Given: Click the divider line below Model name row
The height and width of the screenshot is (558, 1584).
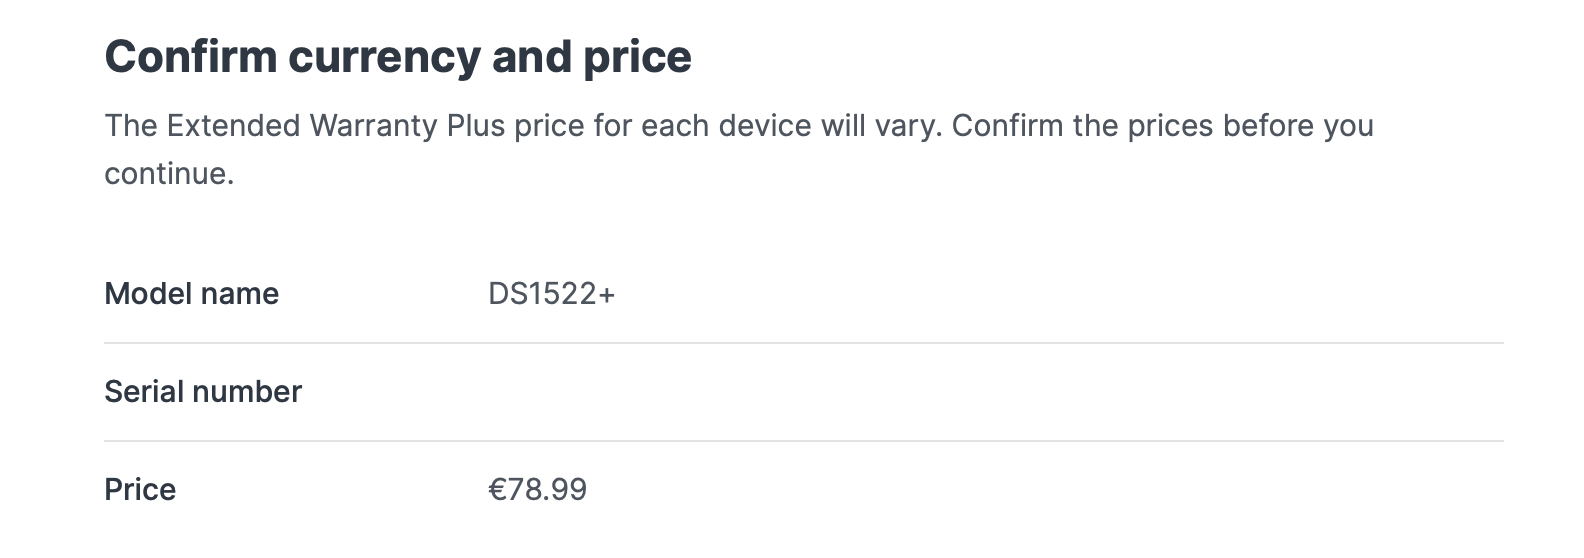Looking at the screenshot, I should point(803,343).
